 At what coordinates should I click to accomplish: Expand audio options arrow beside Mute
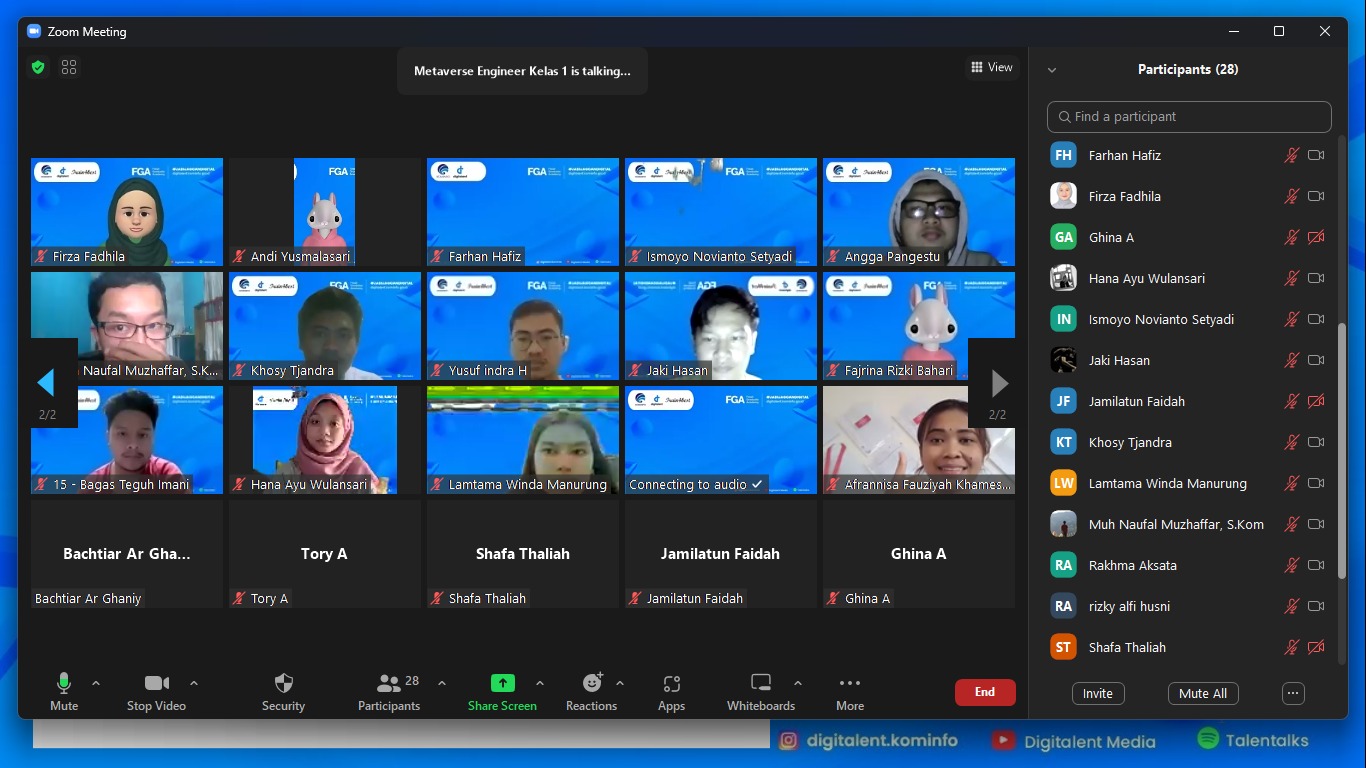[96, 684]
